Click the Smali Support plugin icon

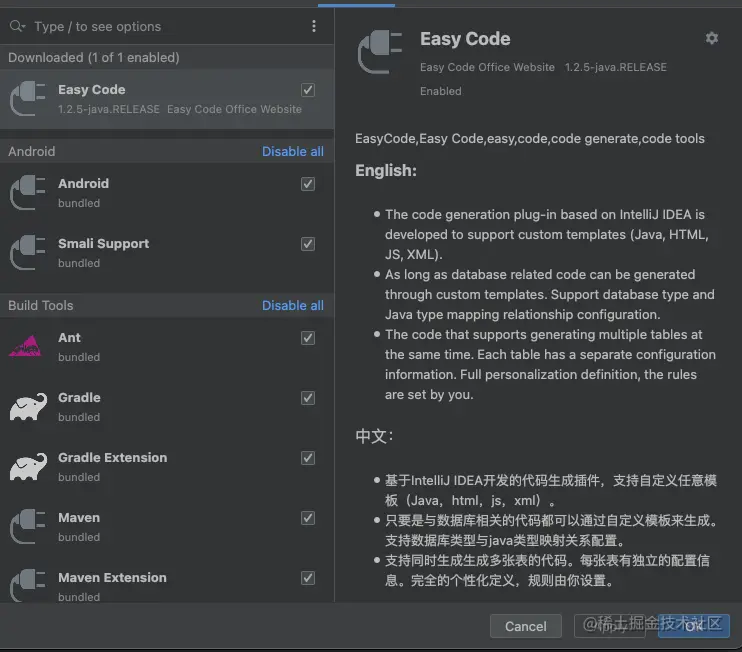[x=28, y=253]
